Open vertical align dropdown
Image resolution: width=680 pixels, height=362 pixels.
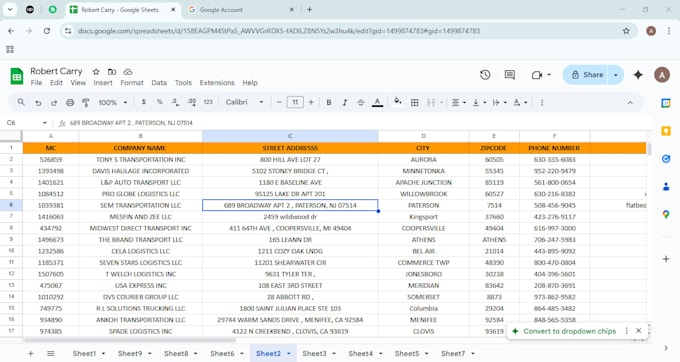click(478, 103)
